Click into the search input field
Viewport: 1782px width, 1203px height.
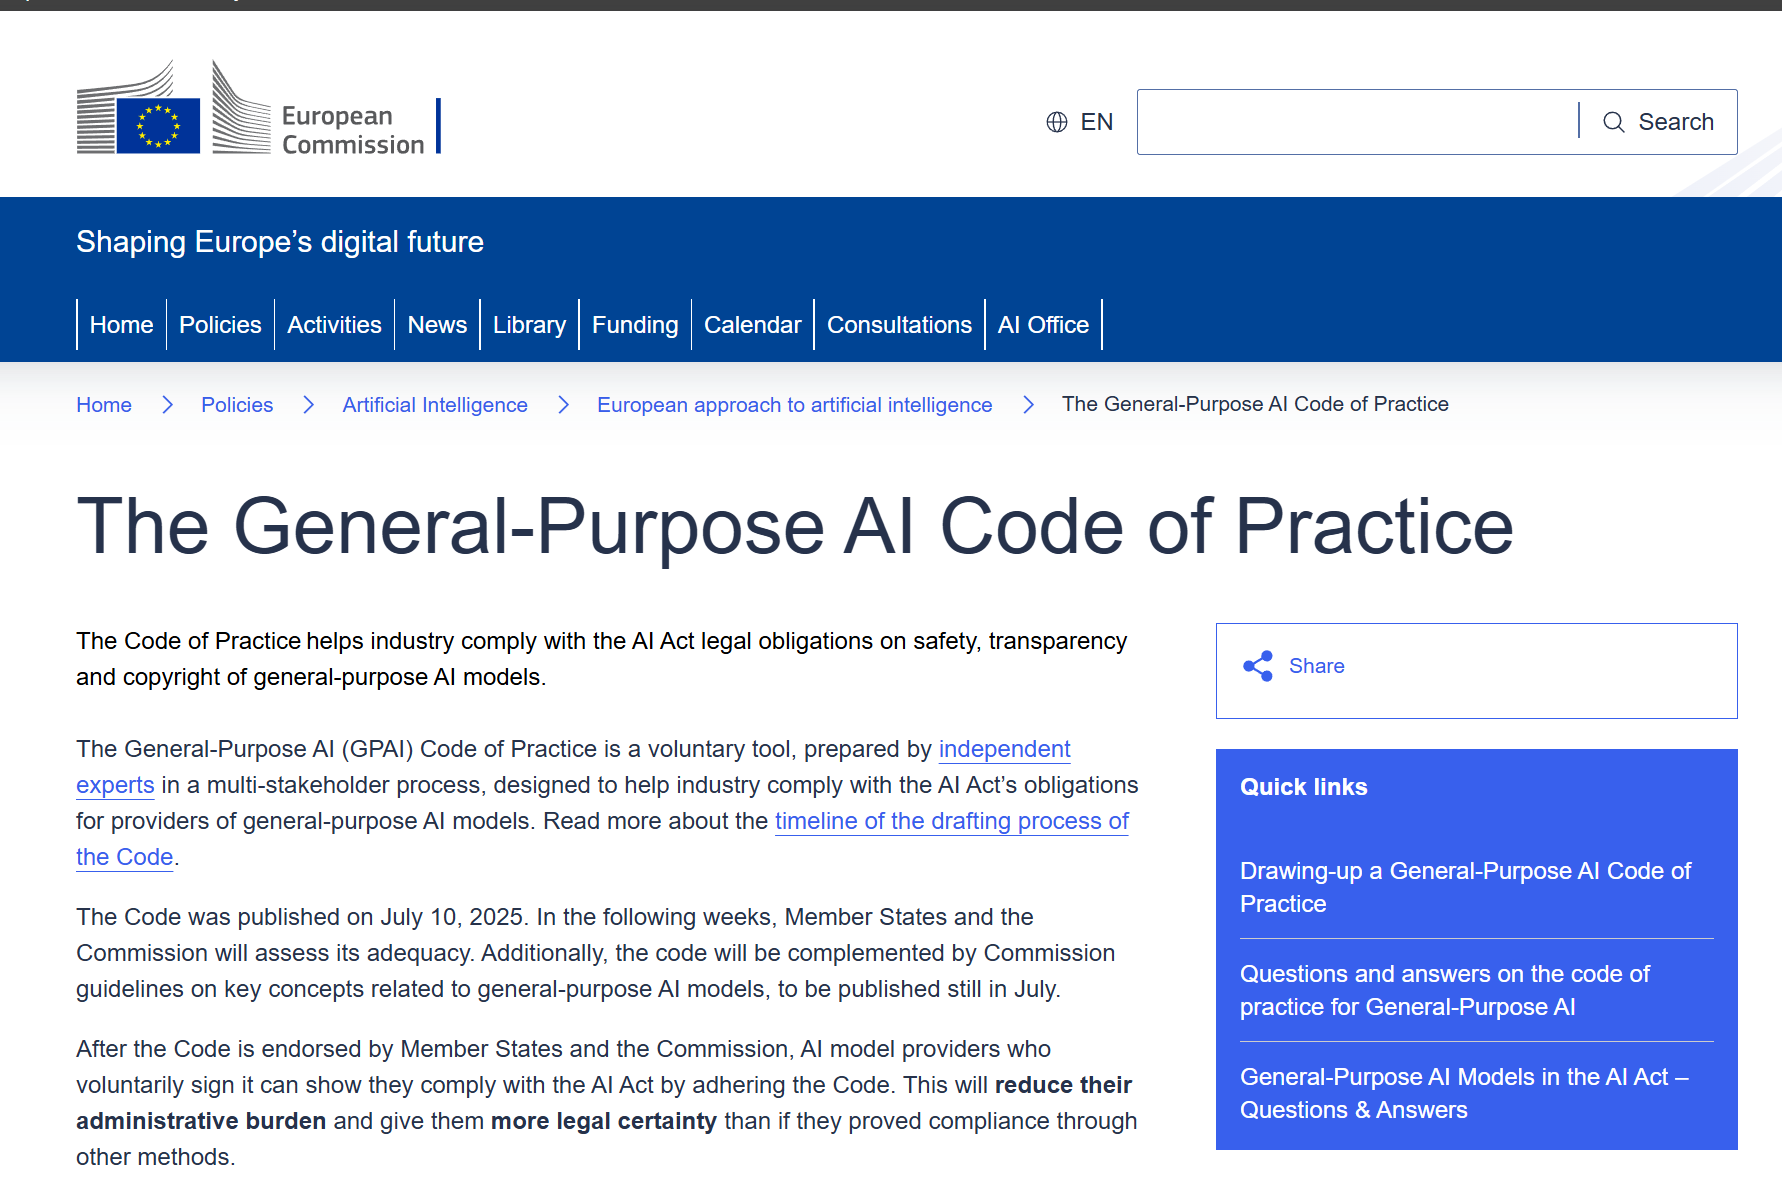tap(1358, 122)
